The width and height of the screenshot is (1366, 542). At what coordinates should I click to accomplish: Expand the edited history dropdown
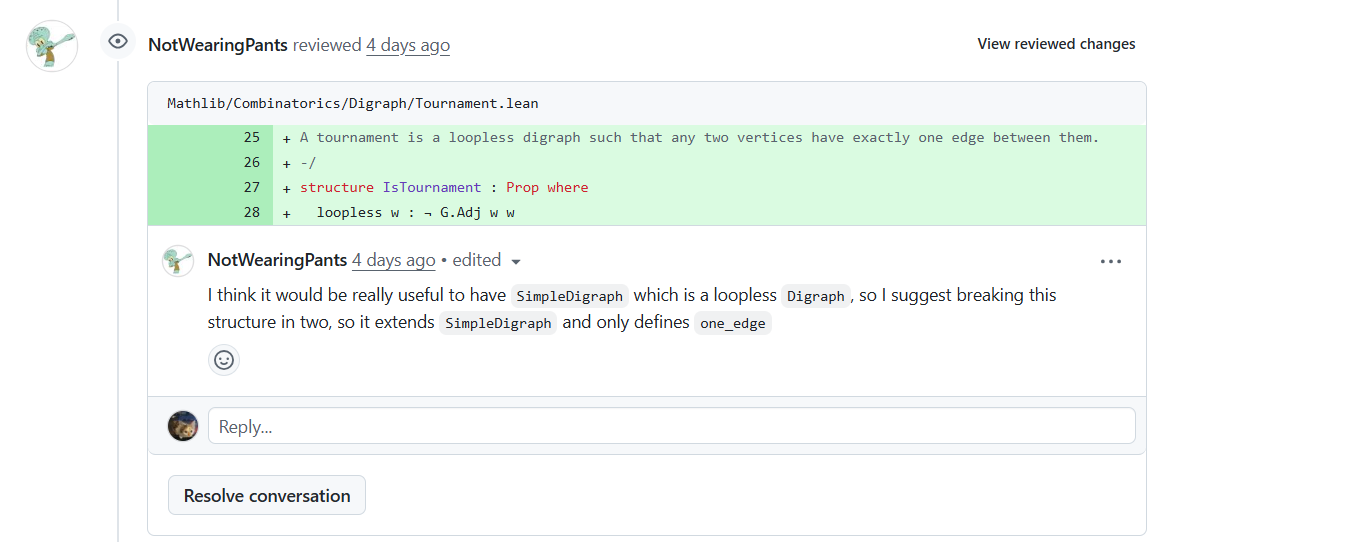pyautogui.click(x=516, y=261)
